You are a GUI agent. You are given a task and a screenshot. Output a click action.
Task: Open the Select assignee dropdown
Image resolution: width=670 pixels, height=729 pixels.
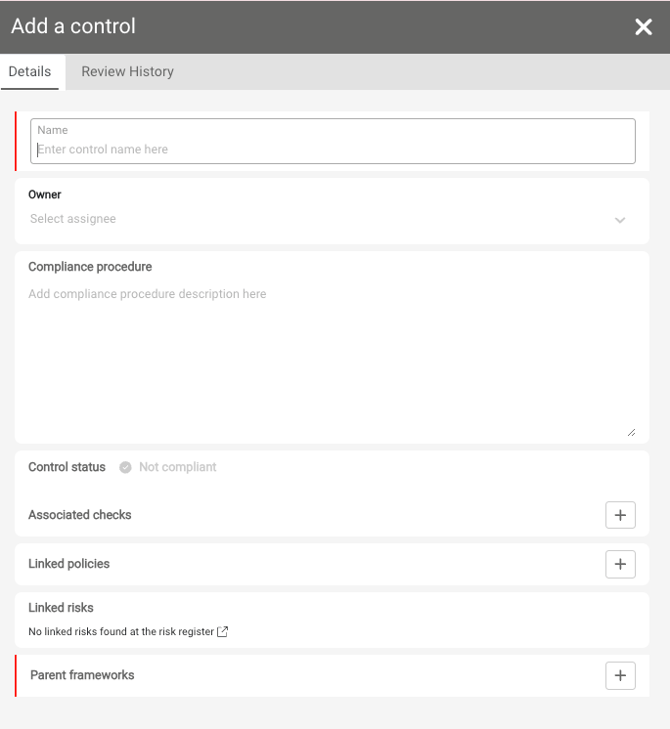click(x=320, y=219)
